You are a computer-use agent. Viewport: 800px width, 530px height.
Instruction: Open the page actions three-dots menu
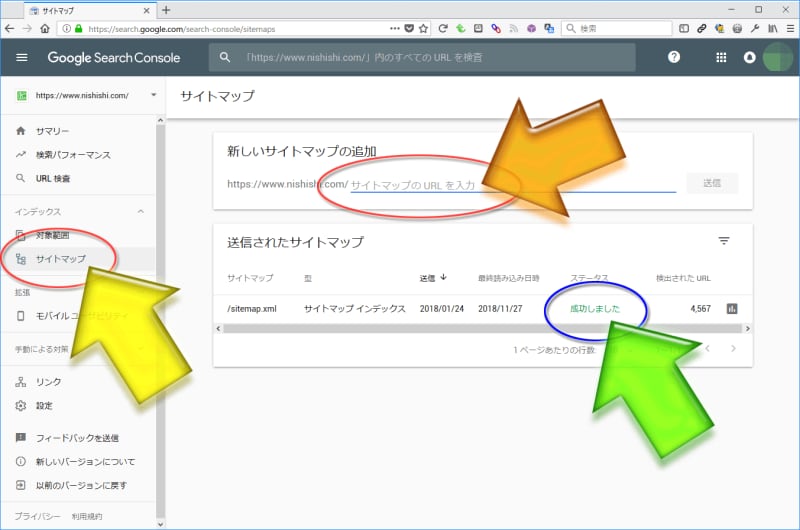click(x=394, y=29)
